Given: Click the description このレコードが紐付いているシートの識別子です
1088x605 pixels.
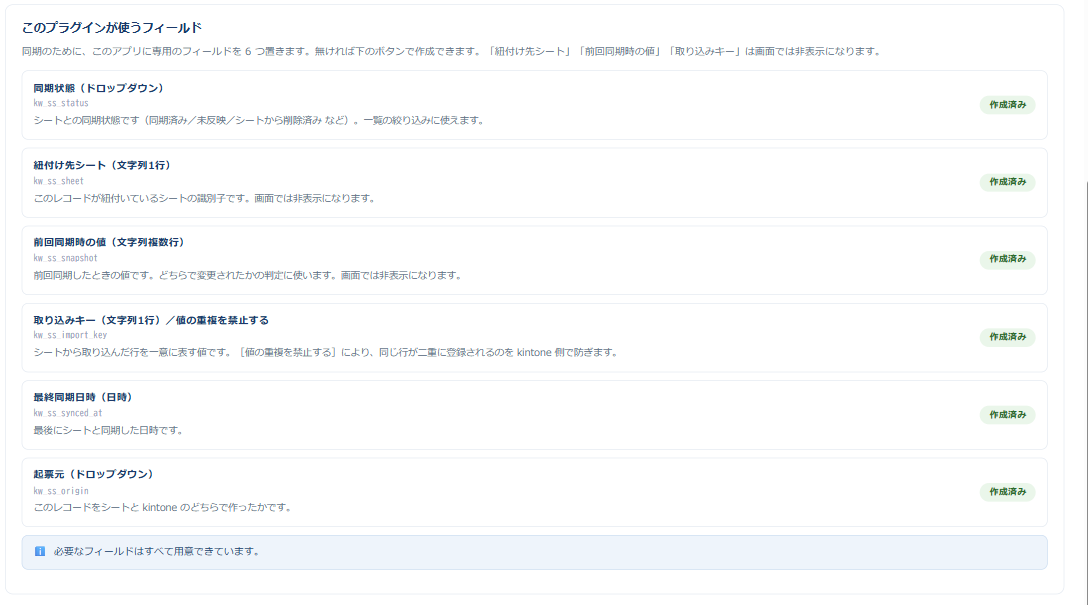Looking at the screenshot, I should [x=205, y=198].
